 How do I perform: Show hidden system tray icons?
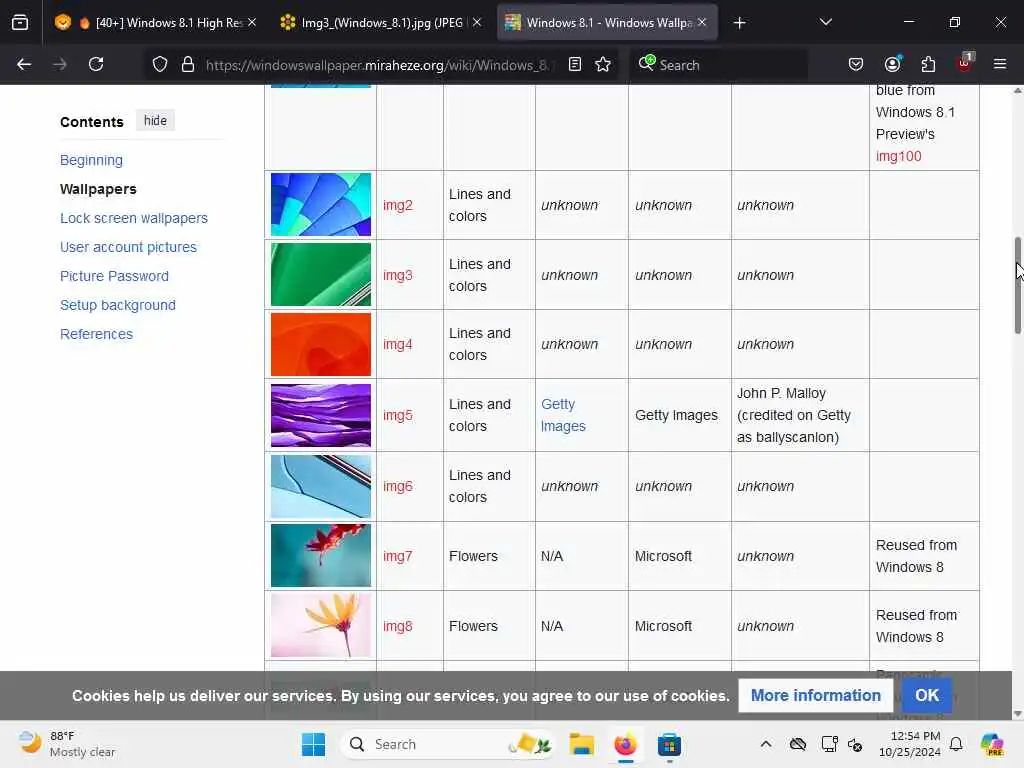point(766,744)
